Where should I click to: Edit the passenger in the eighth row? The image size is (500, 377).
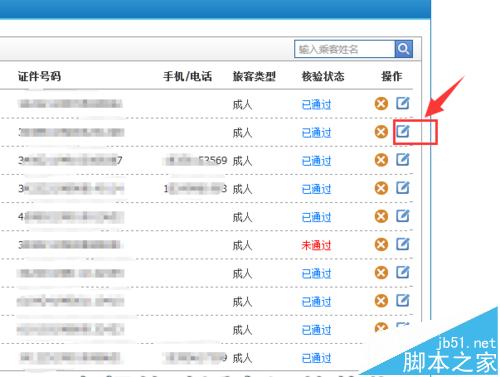[x=403, y=300]
